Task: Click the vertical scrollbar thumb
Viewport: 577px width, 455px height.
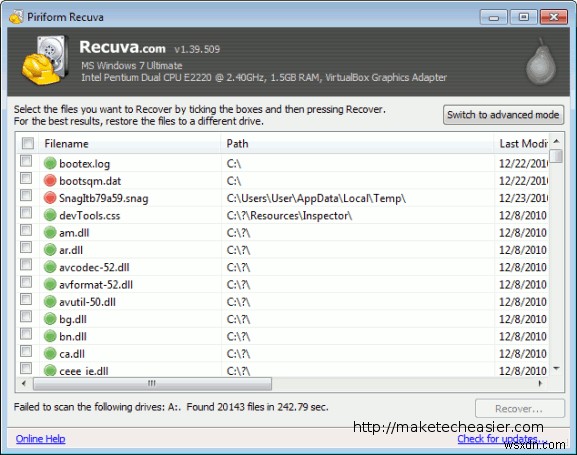Action: coord(557,155)
